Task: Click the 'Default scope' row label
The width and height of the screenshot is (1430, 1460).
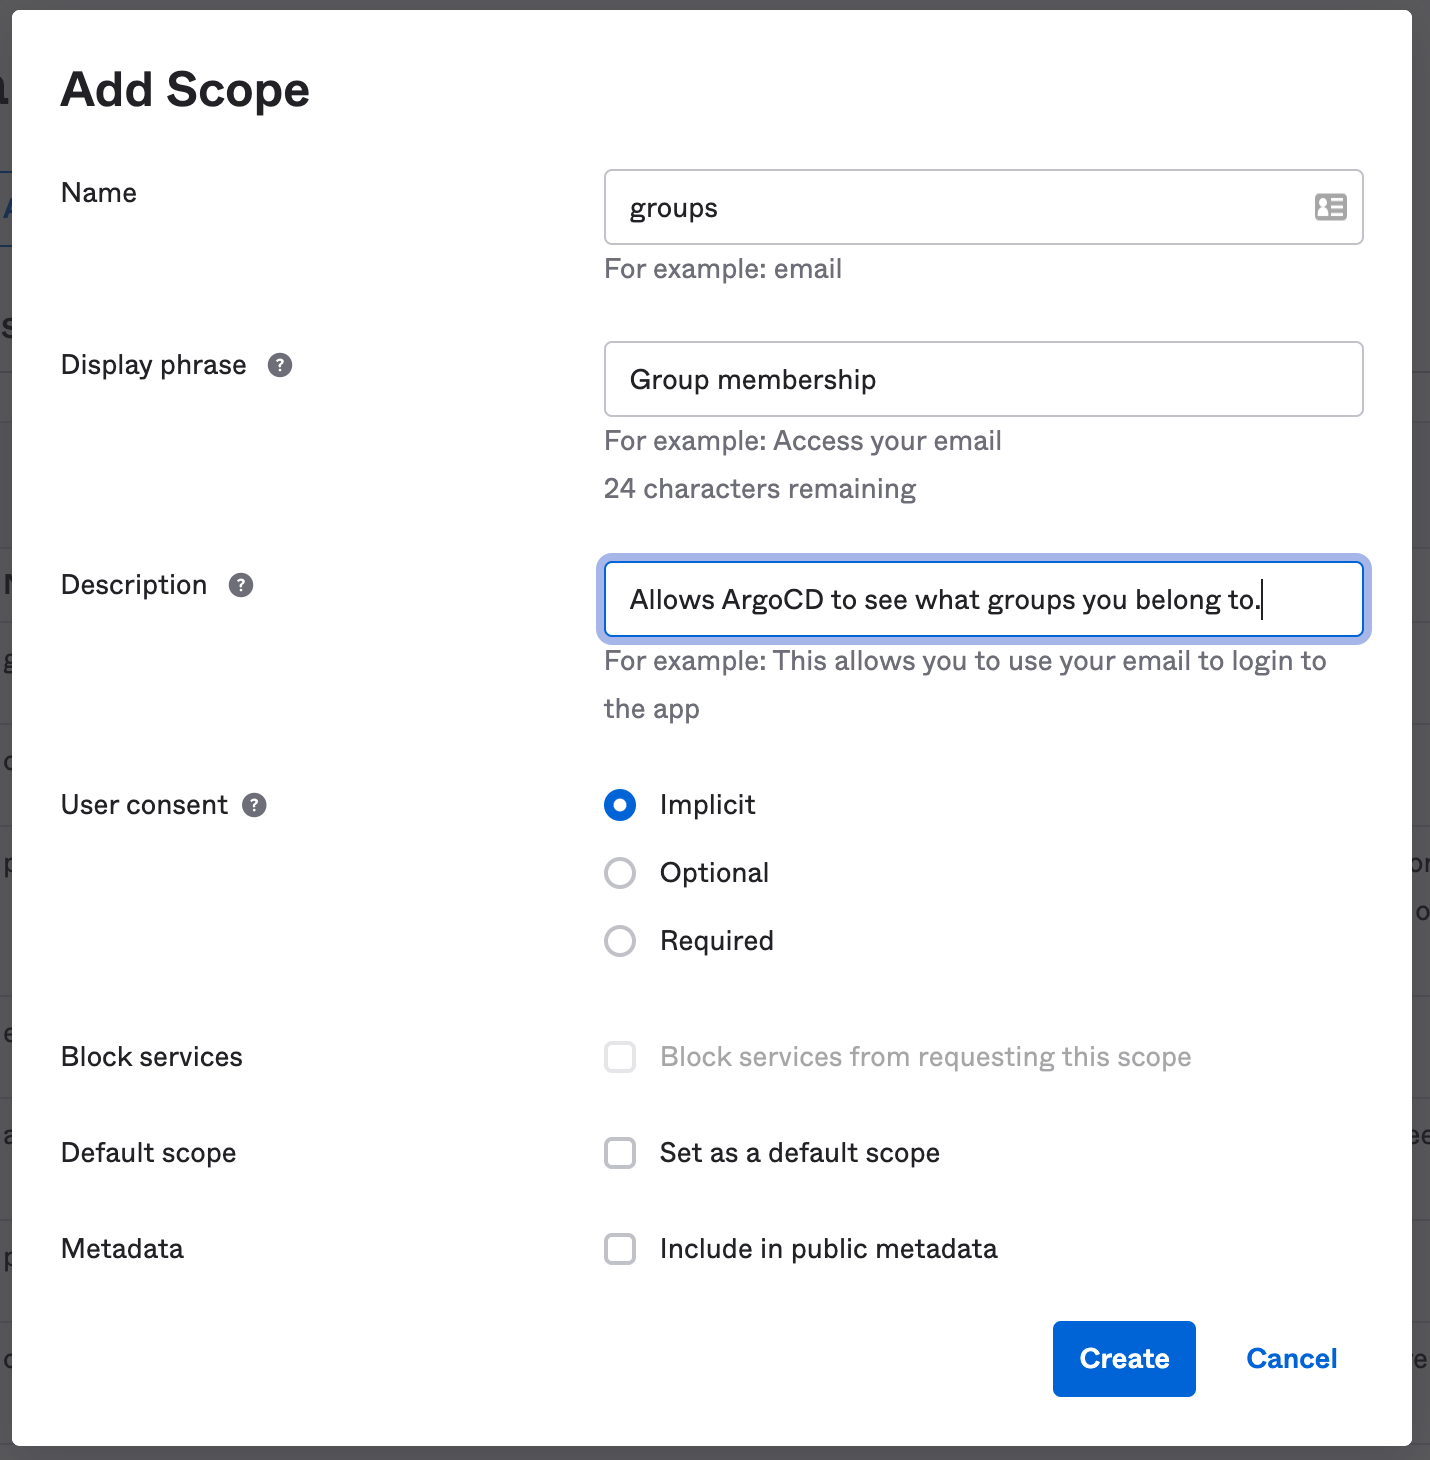Action: pos(149,1153)
